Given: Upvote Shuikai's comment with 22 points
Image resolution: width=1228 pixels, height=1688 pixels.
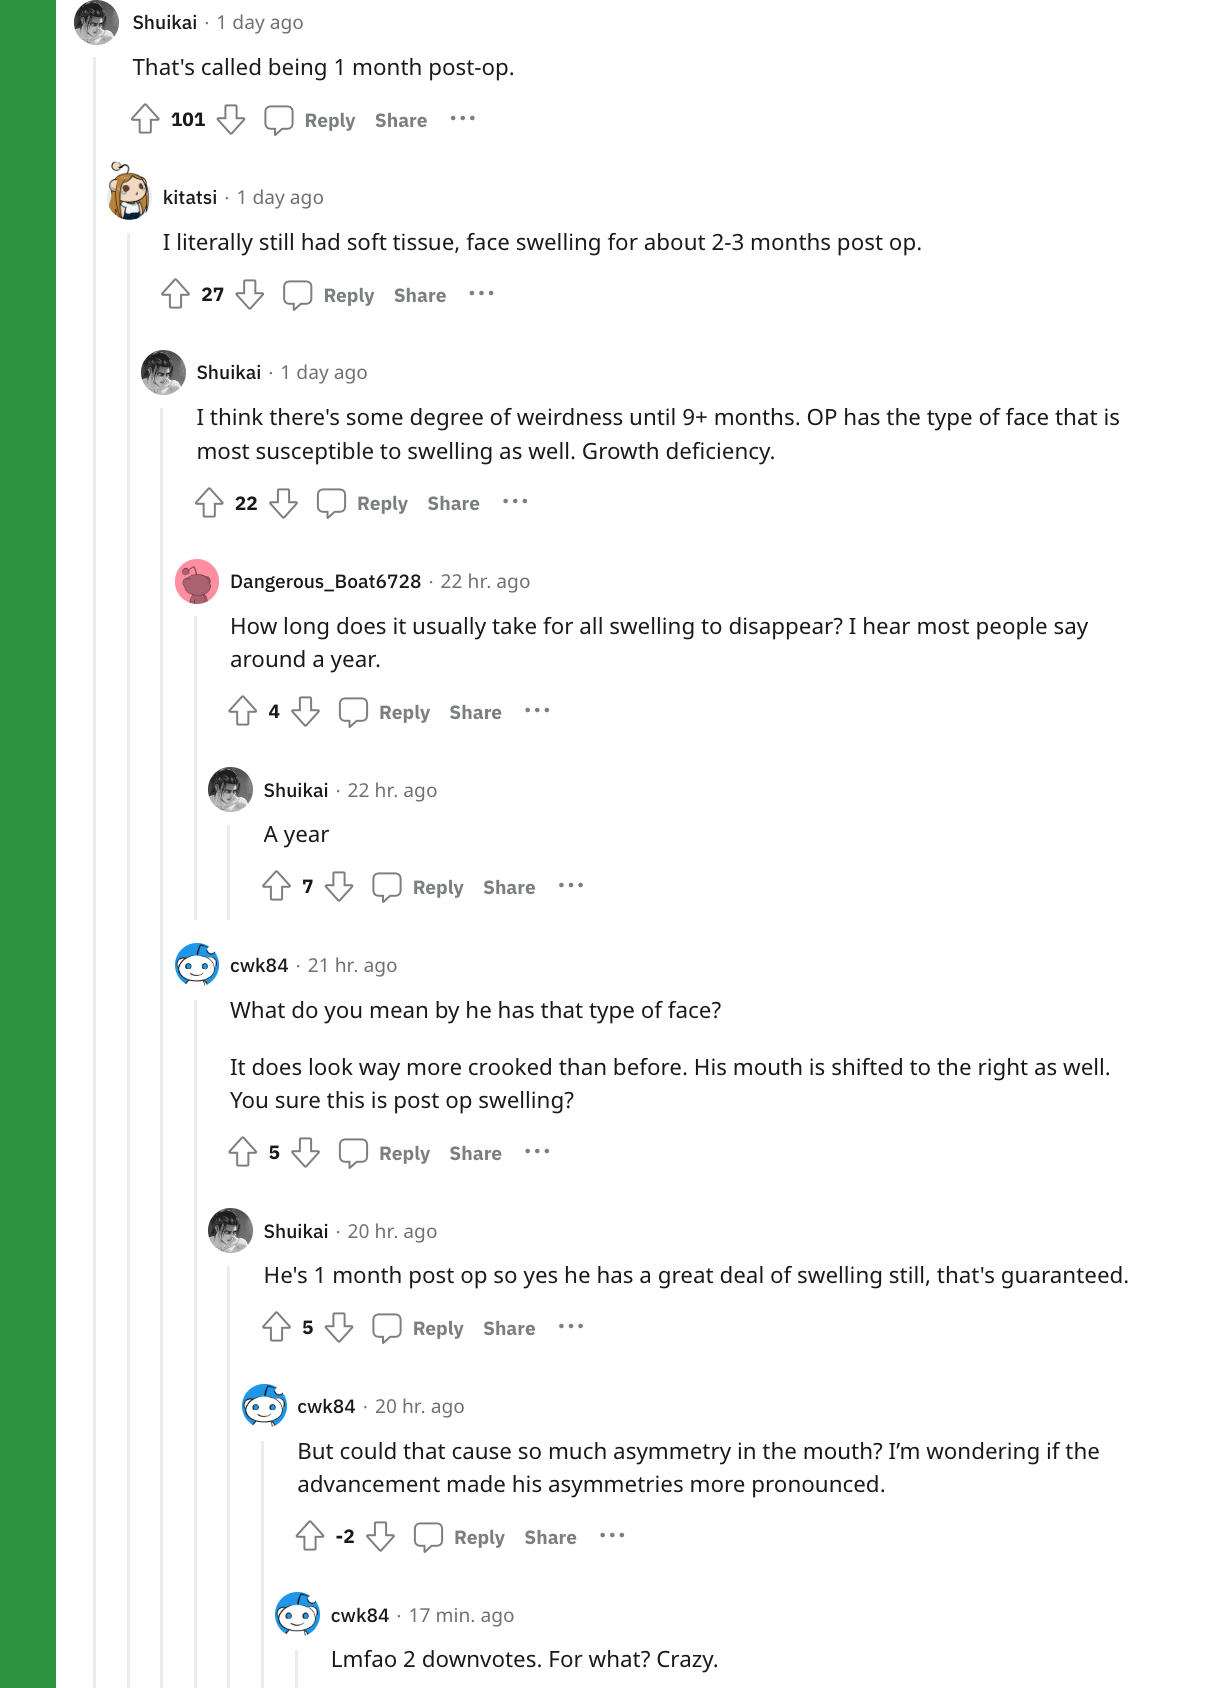Looking at the screenshot, I should (209, 503).
